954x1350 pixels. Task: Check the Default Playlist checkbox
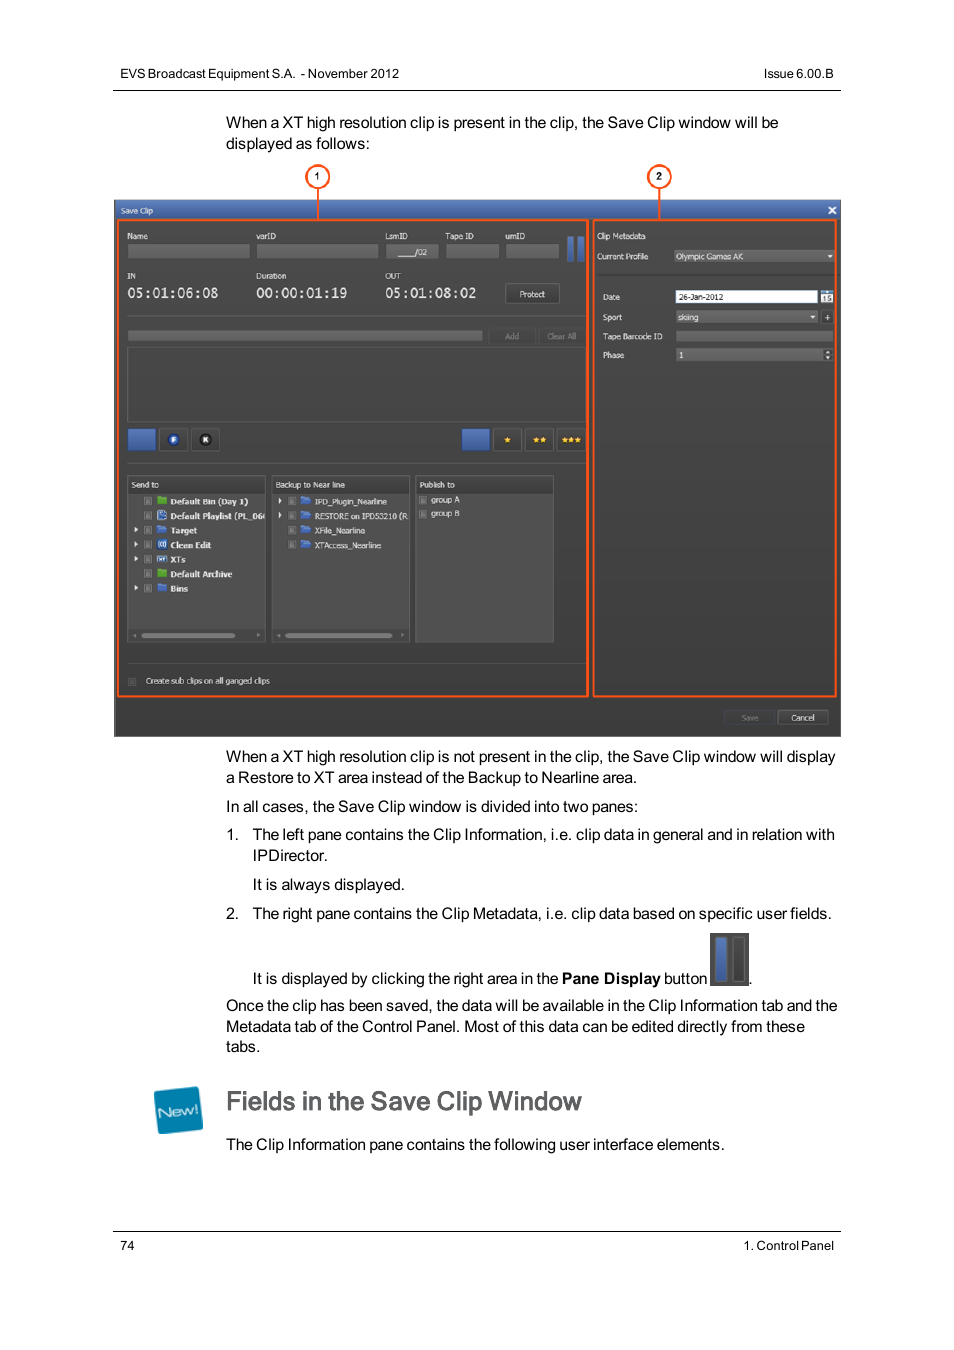pyautogui.click(x=148, y=516)
